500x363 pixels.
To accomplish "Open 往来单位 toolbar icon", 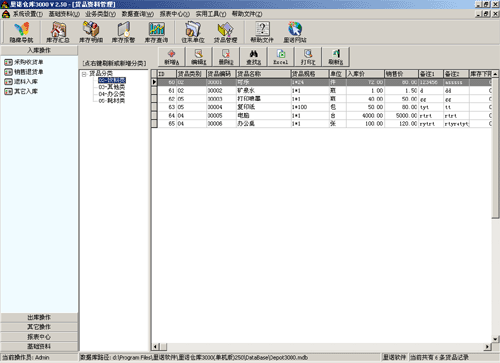I will click(x=193, y=33).
